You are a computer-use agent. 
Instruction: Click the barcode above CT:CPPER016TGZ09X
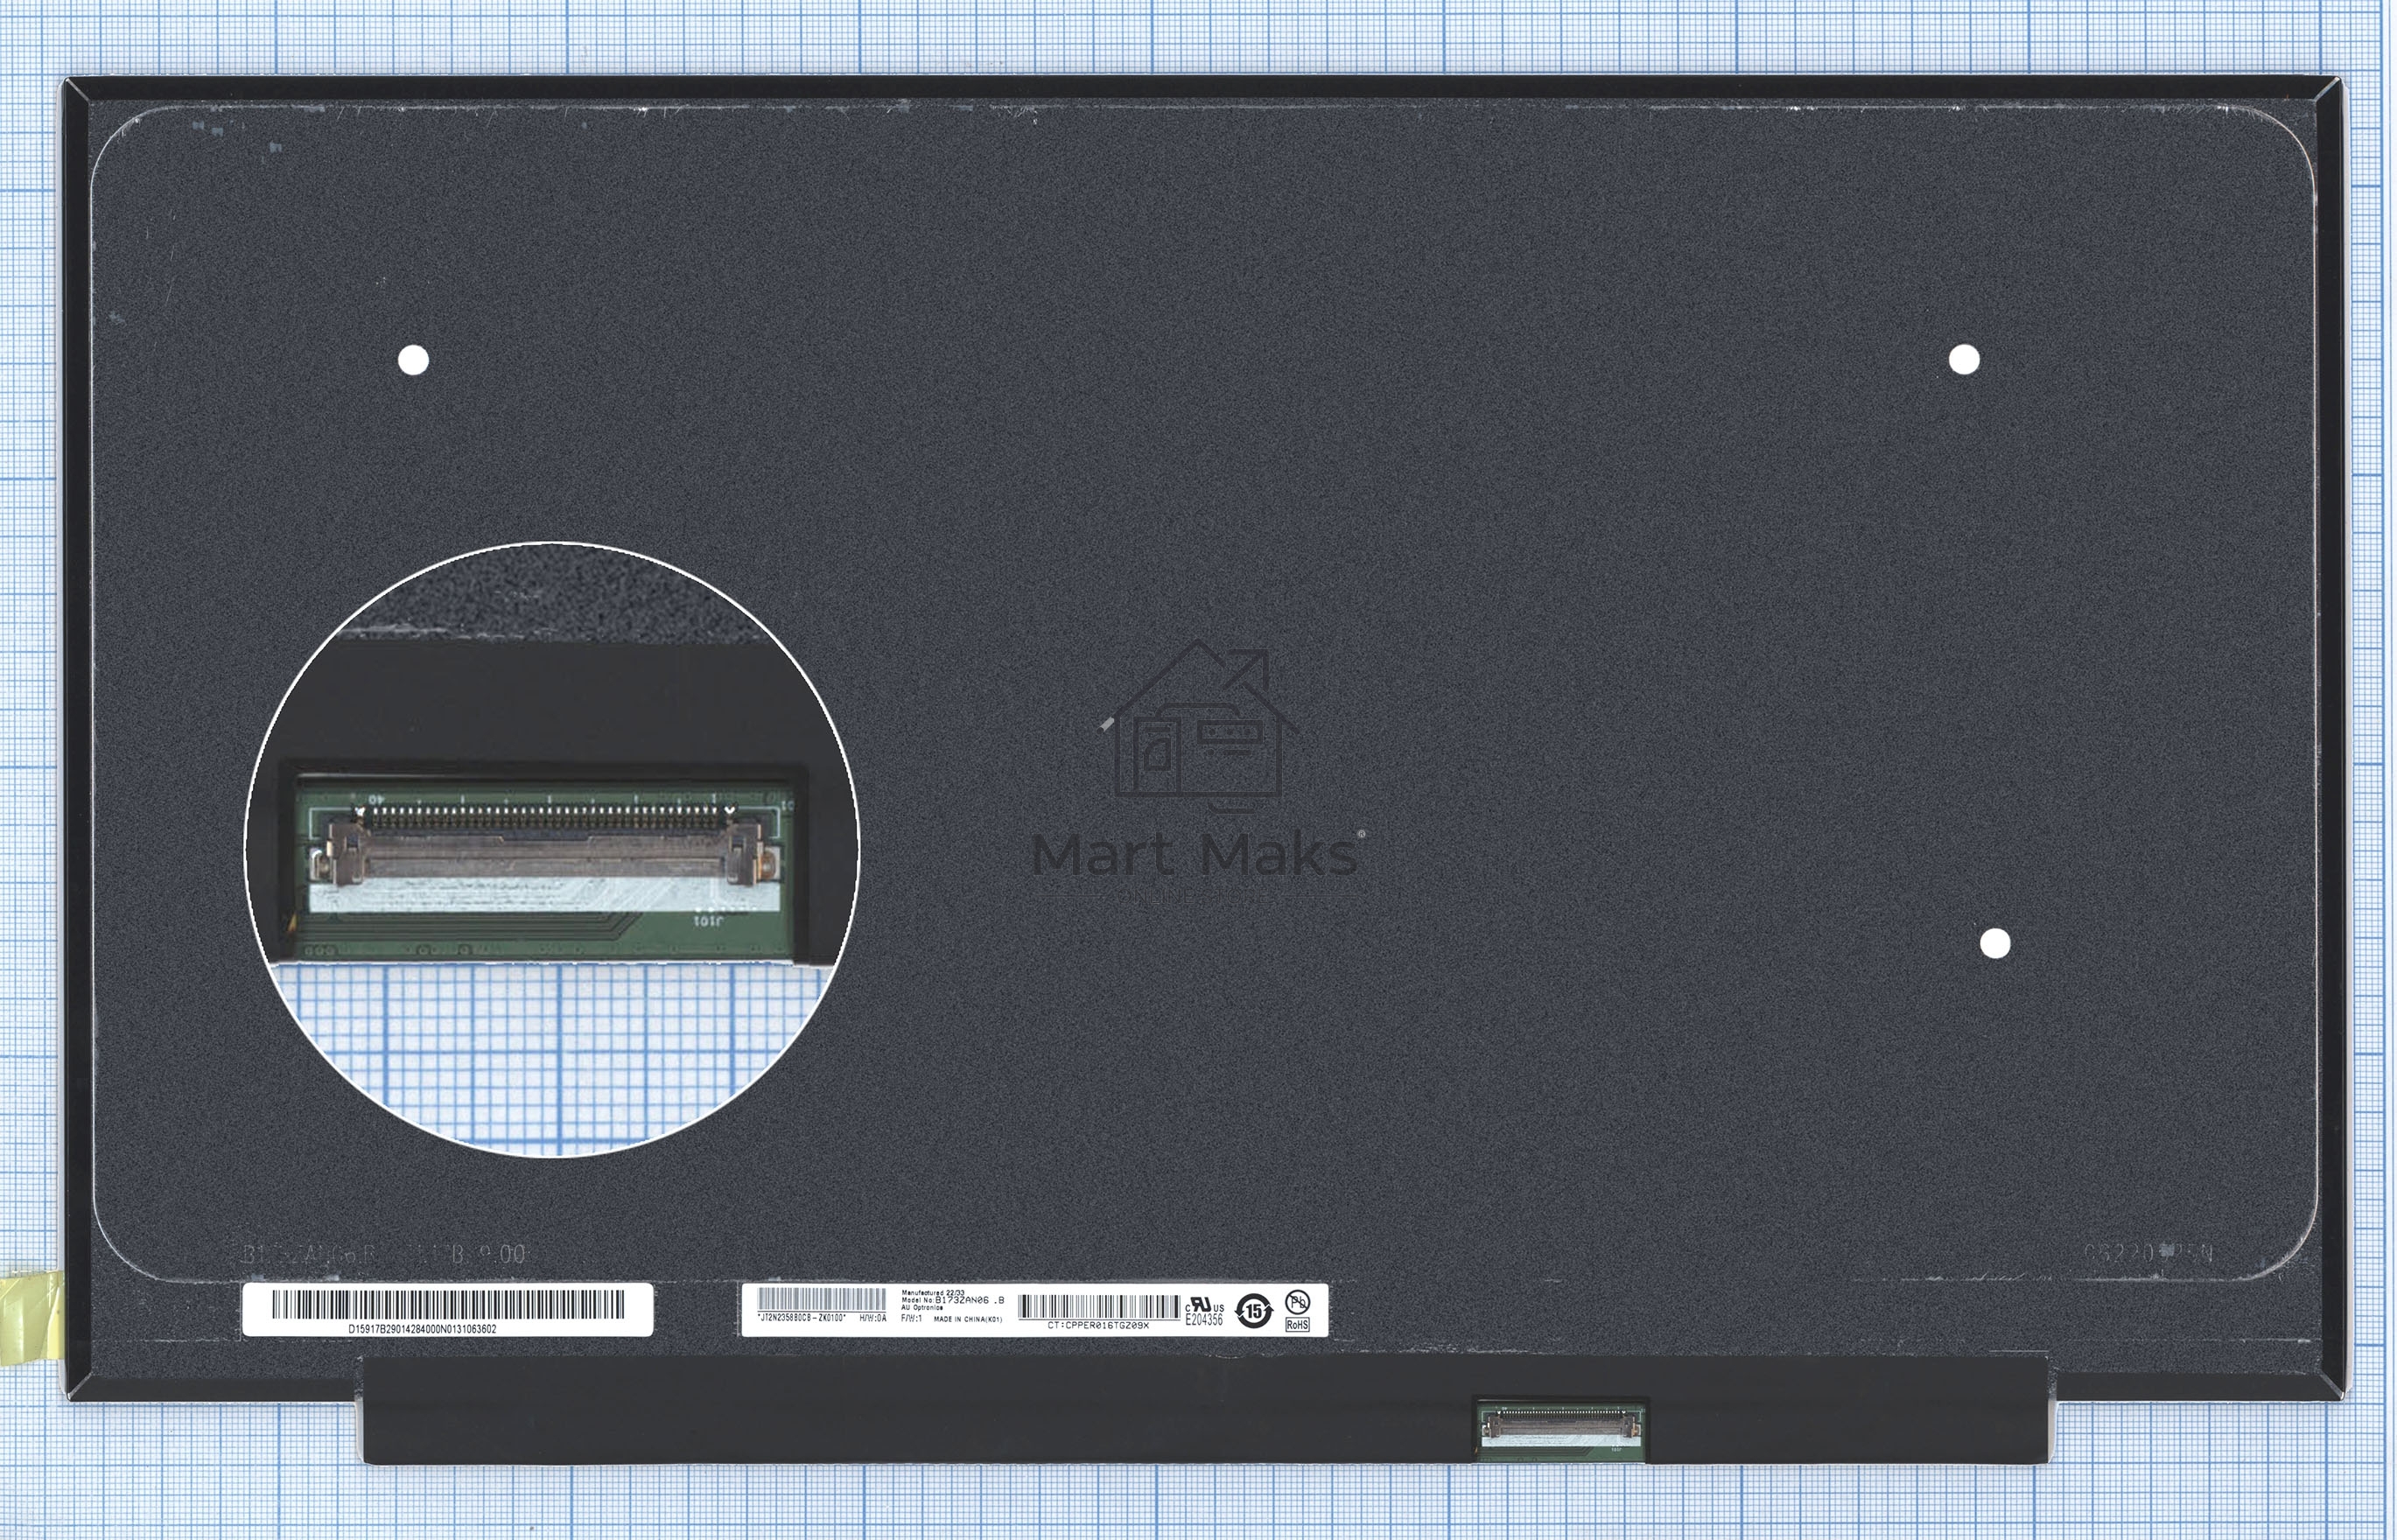(x=1098, y=1306)
